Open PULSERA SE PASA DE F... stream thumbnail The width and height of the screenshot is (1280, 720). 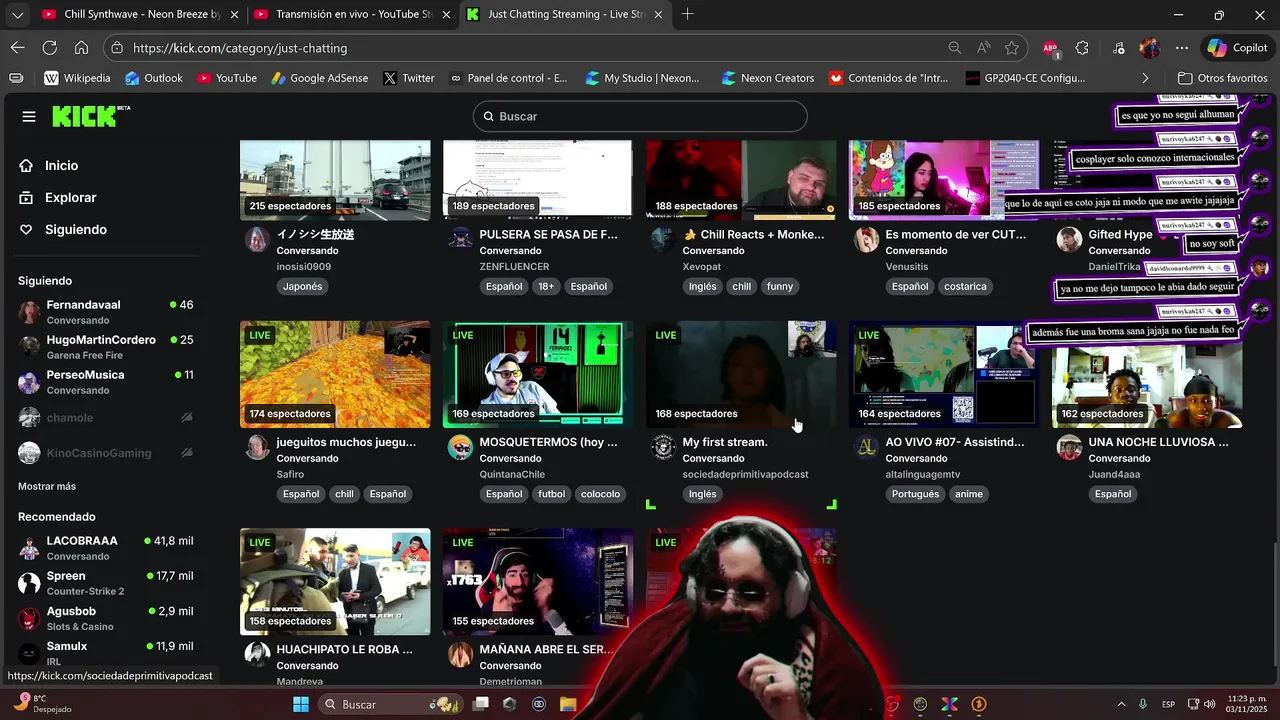(x=538, y=180)
